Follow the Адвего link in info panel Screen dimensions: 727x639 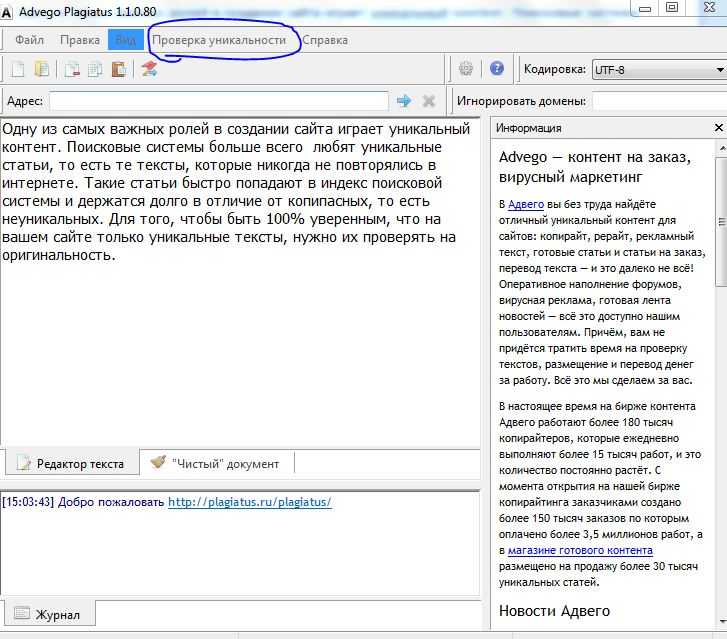click(x=526, y=204)
